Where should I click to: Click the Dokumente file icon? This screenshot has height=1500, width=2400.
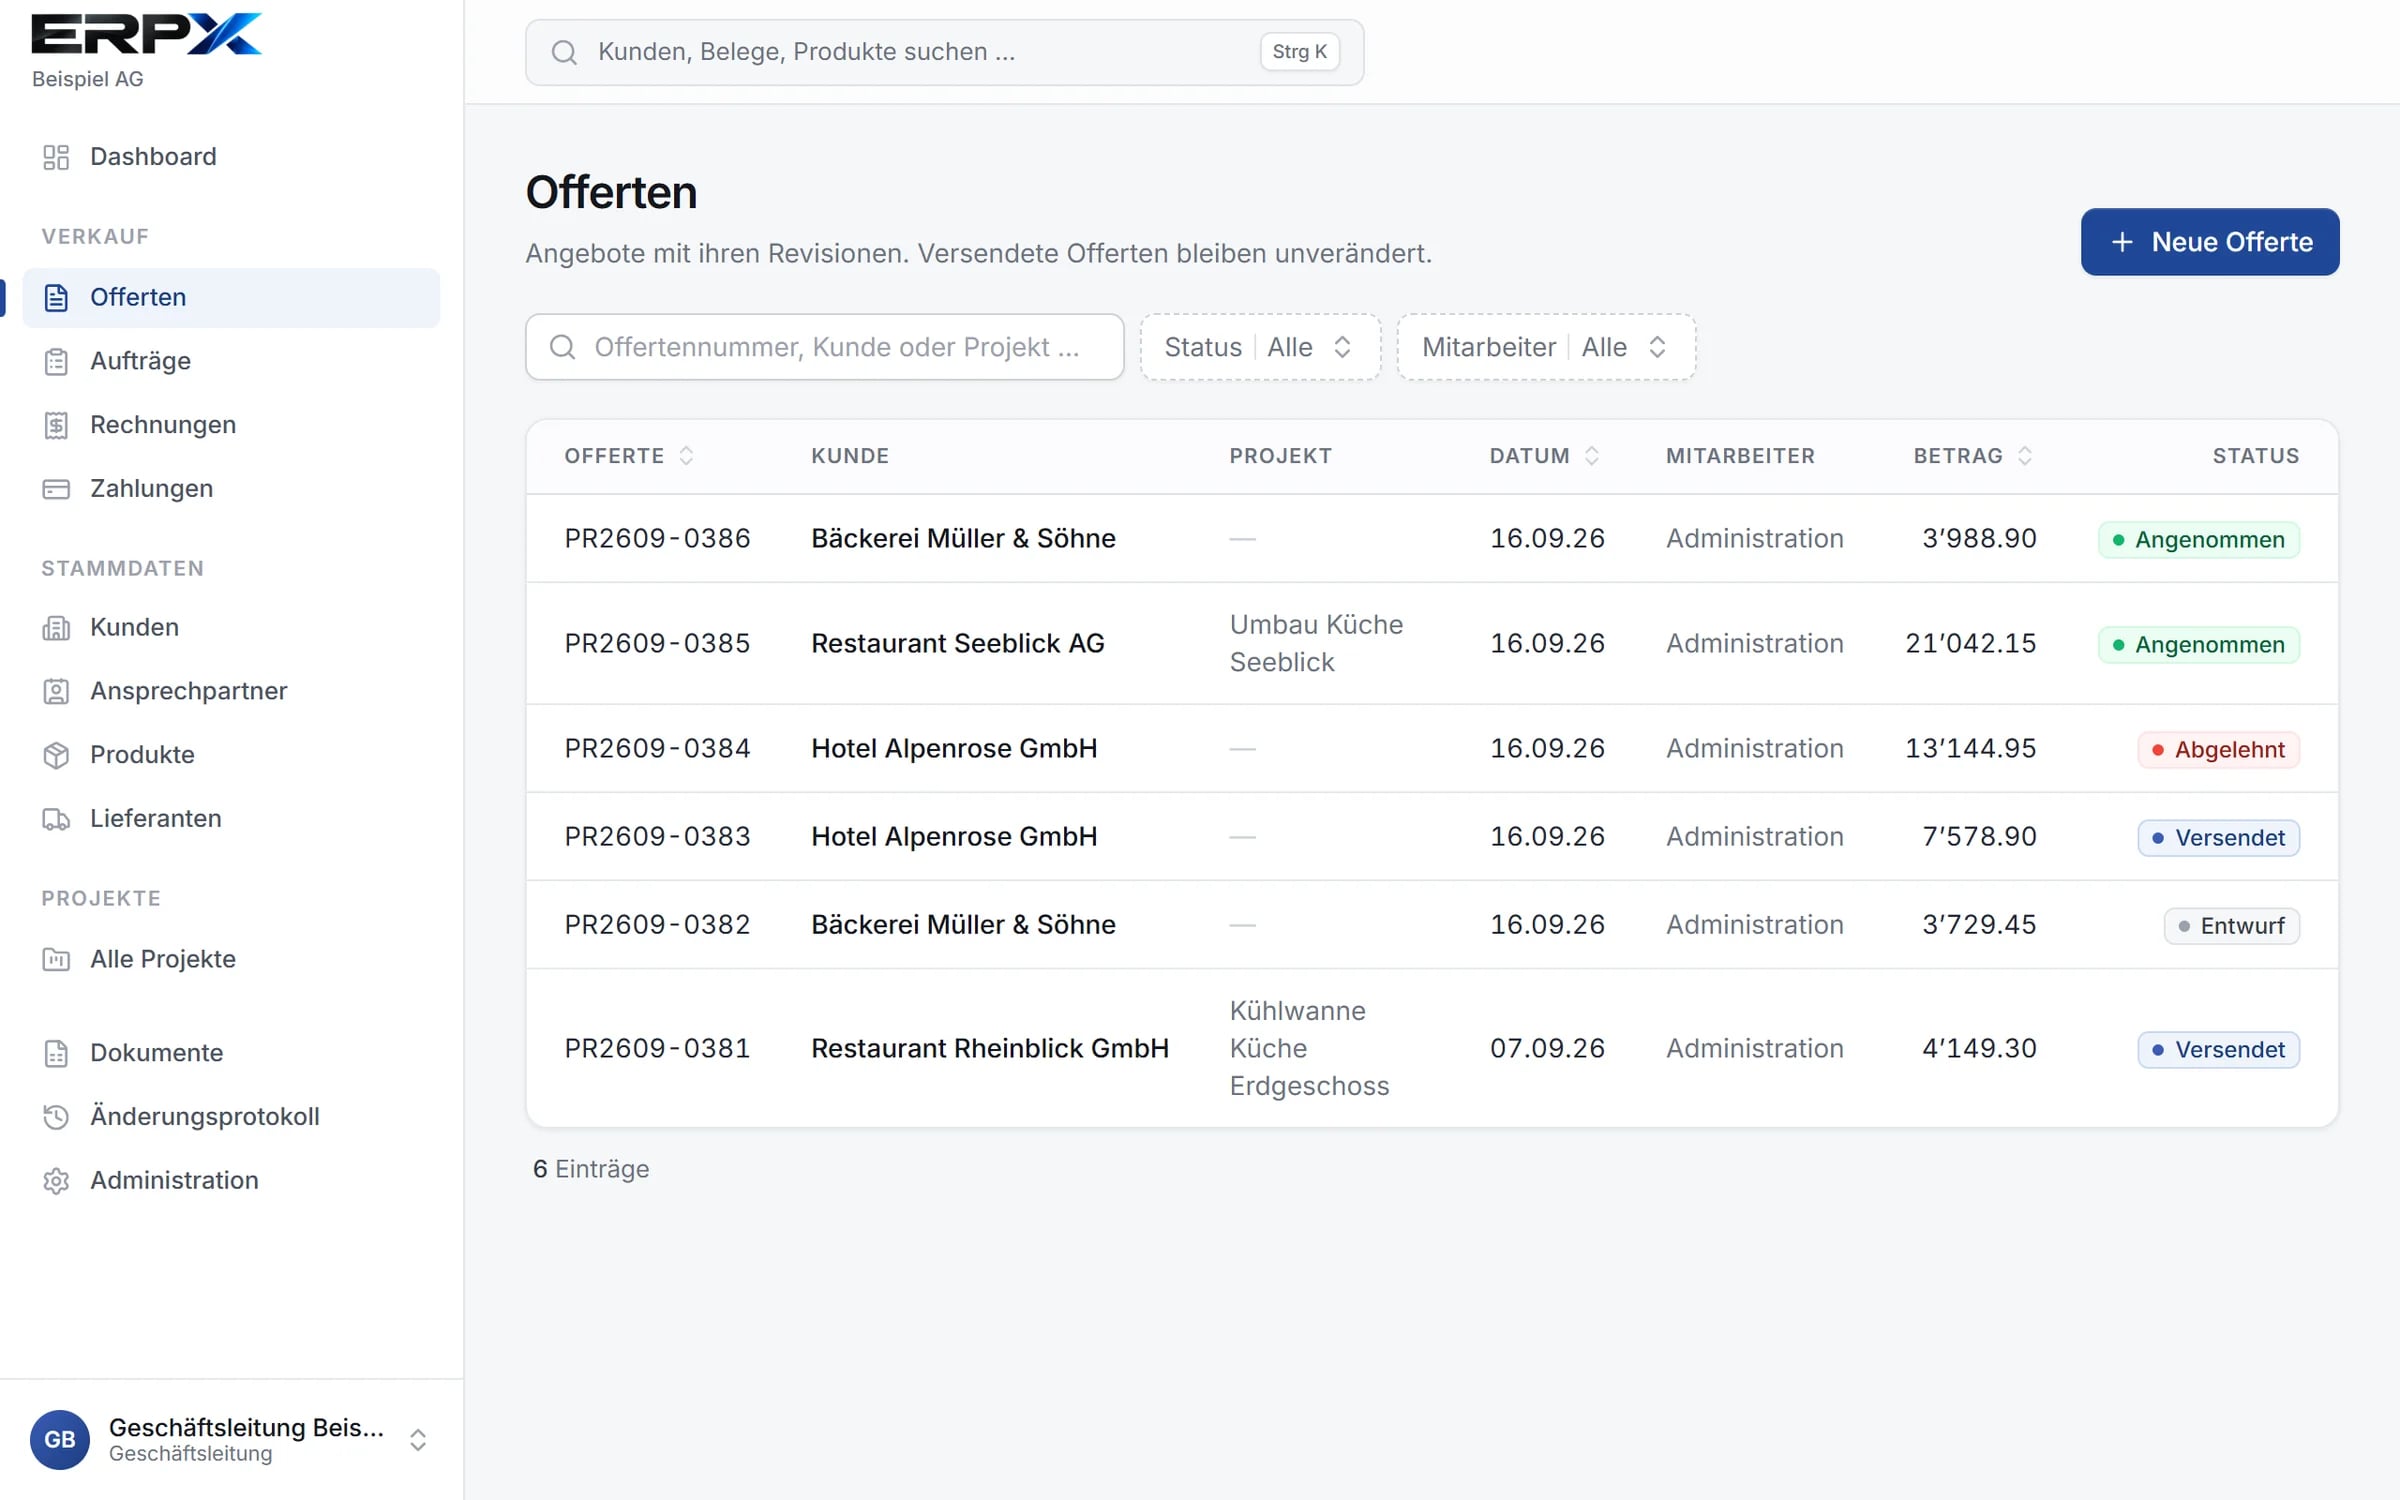56,1053
